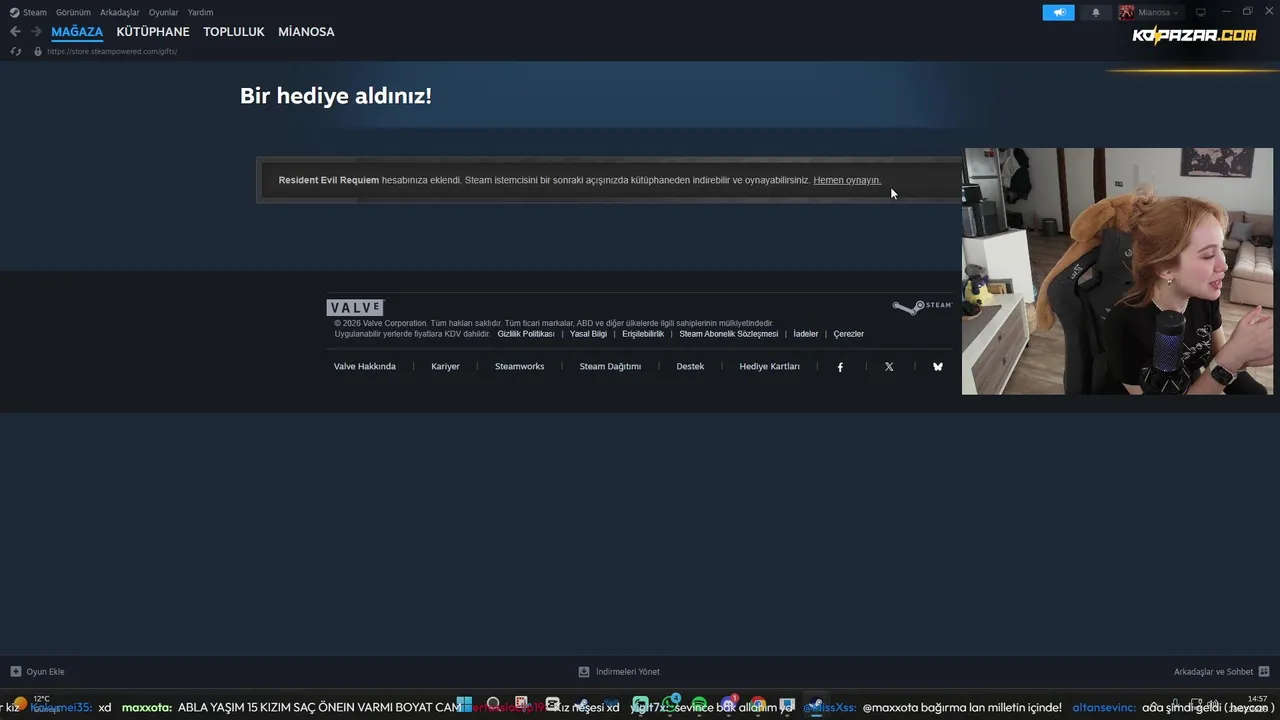Open the Oyunlar menu
Viewport: 1280px width, 720px height.
coord(164,13)
